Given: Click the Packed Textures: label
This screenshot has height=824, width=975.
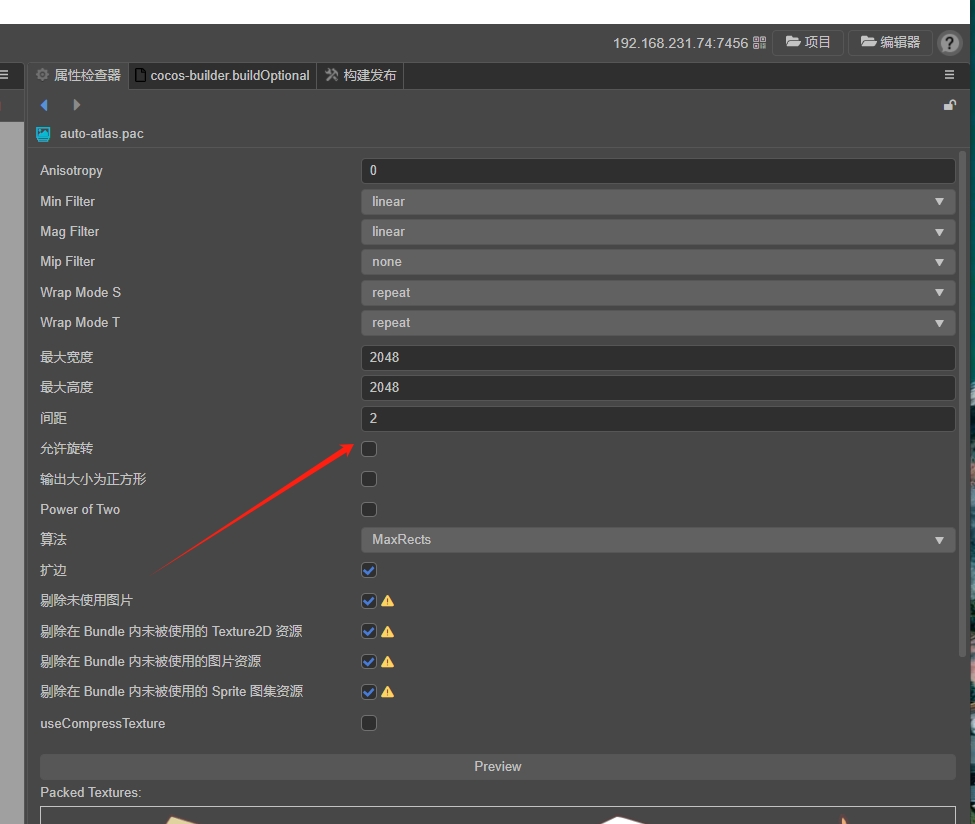Looking at the screenshot, I should point(91,792).
